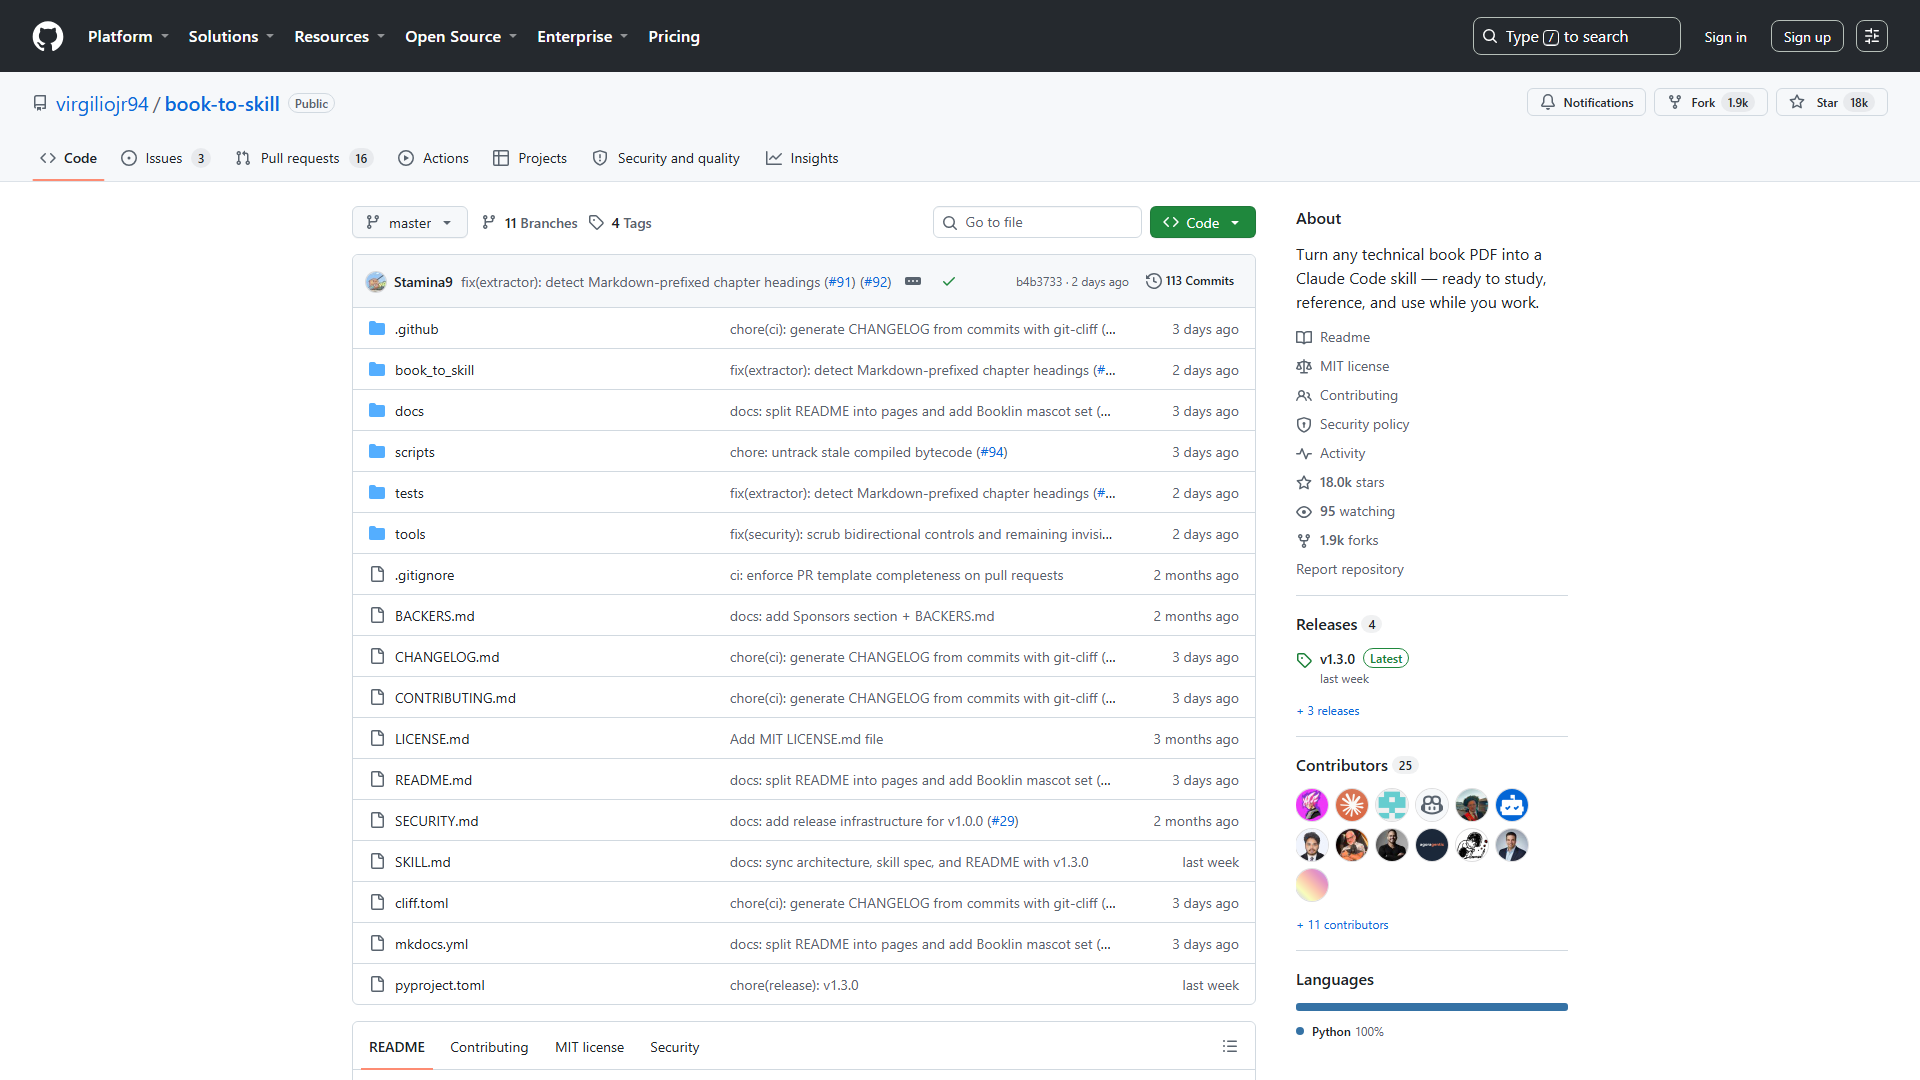Open the CHANGELOG.md file

447,657
